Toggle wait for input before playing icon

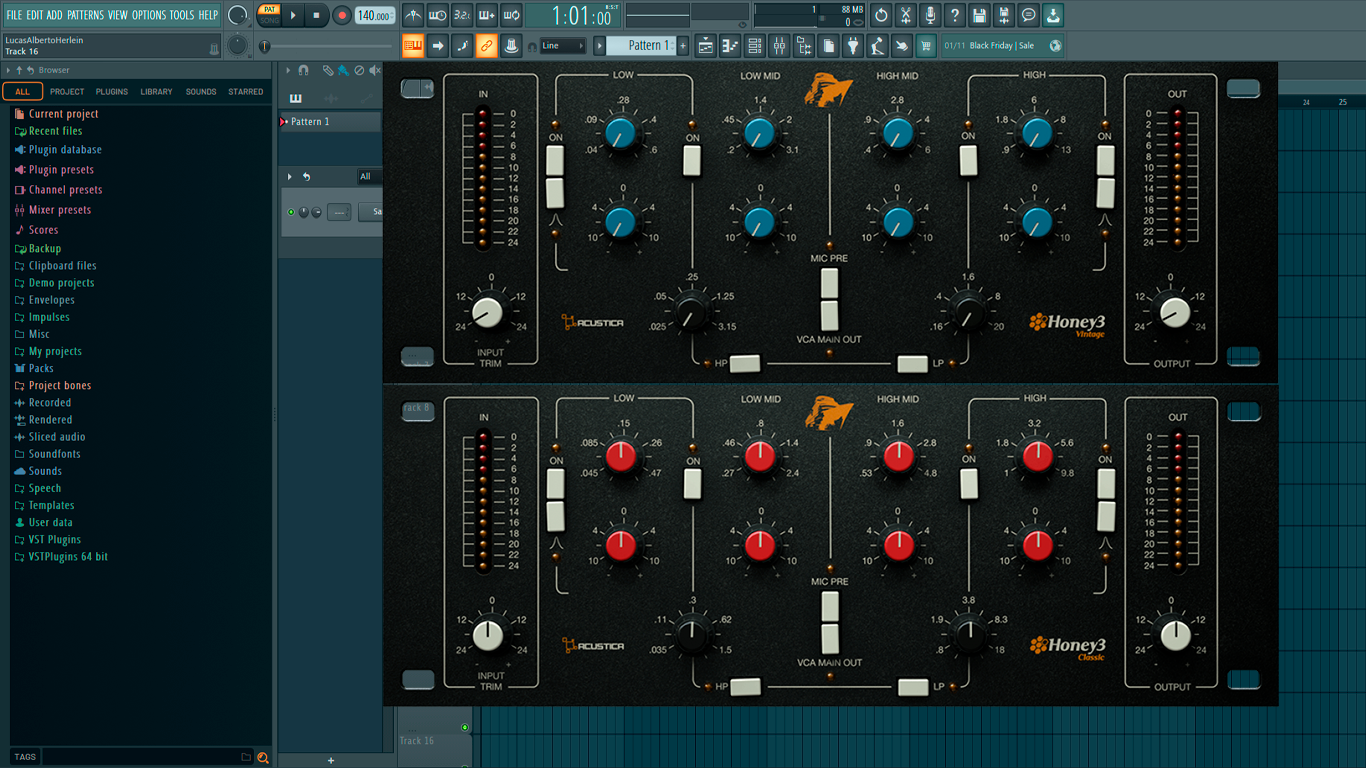click(x=438, y=15)
